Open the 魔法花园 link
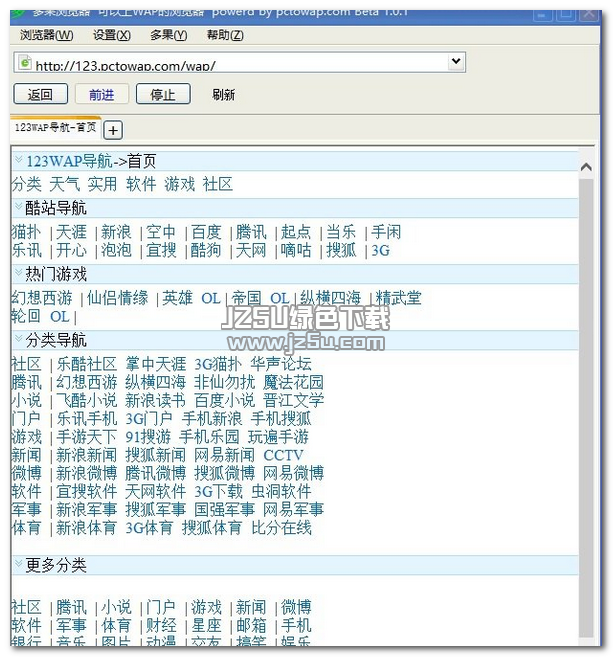The image size is (613, 657). (293, 382)
